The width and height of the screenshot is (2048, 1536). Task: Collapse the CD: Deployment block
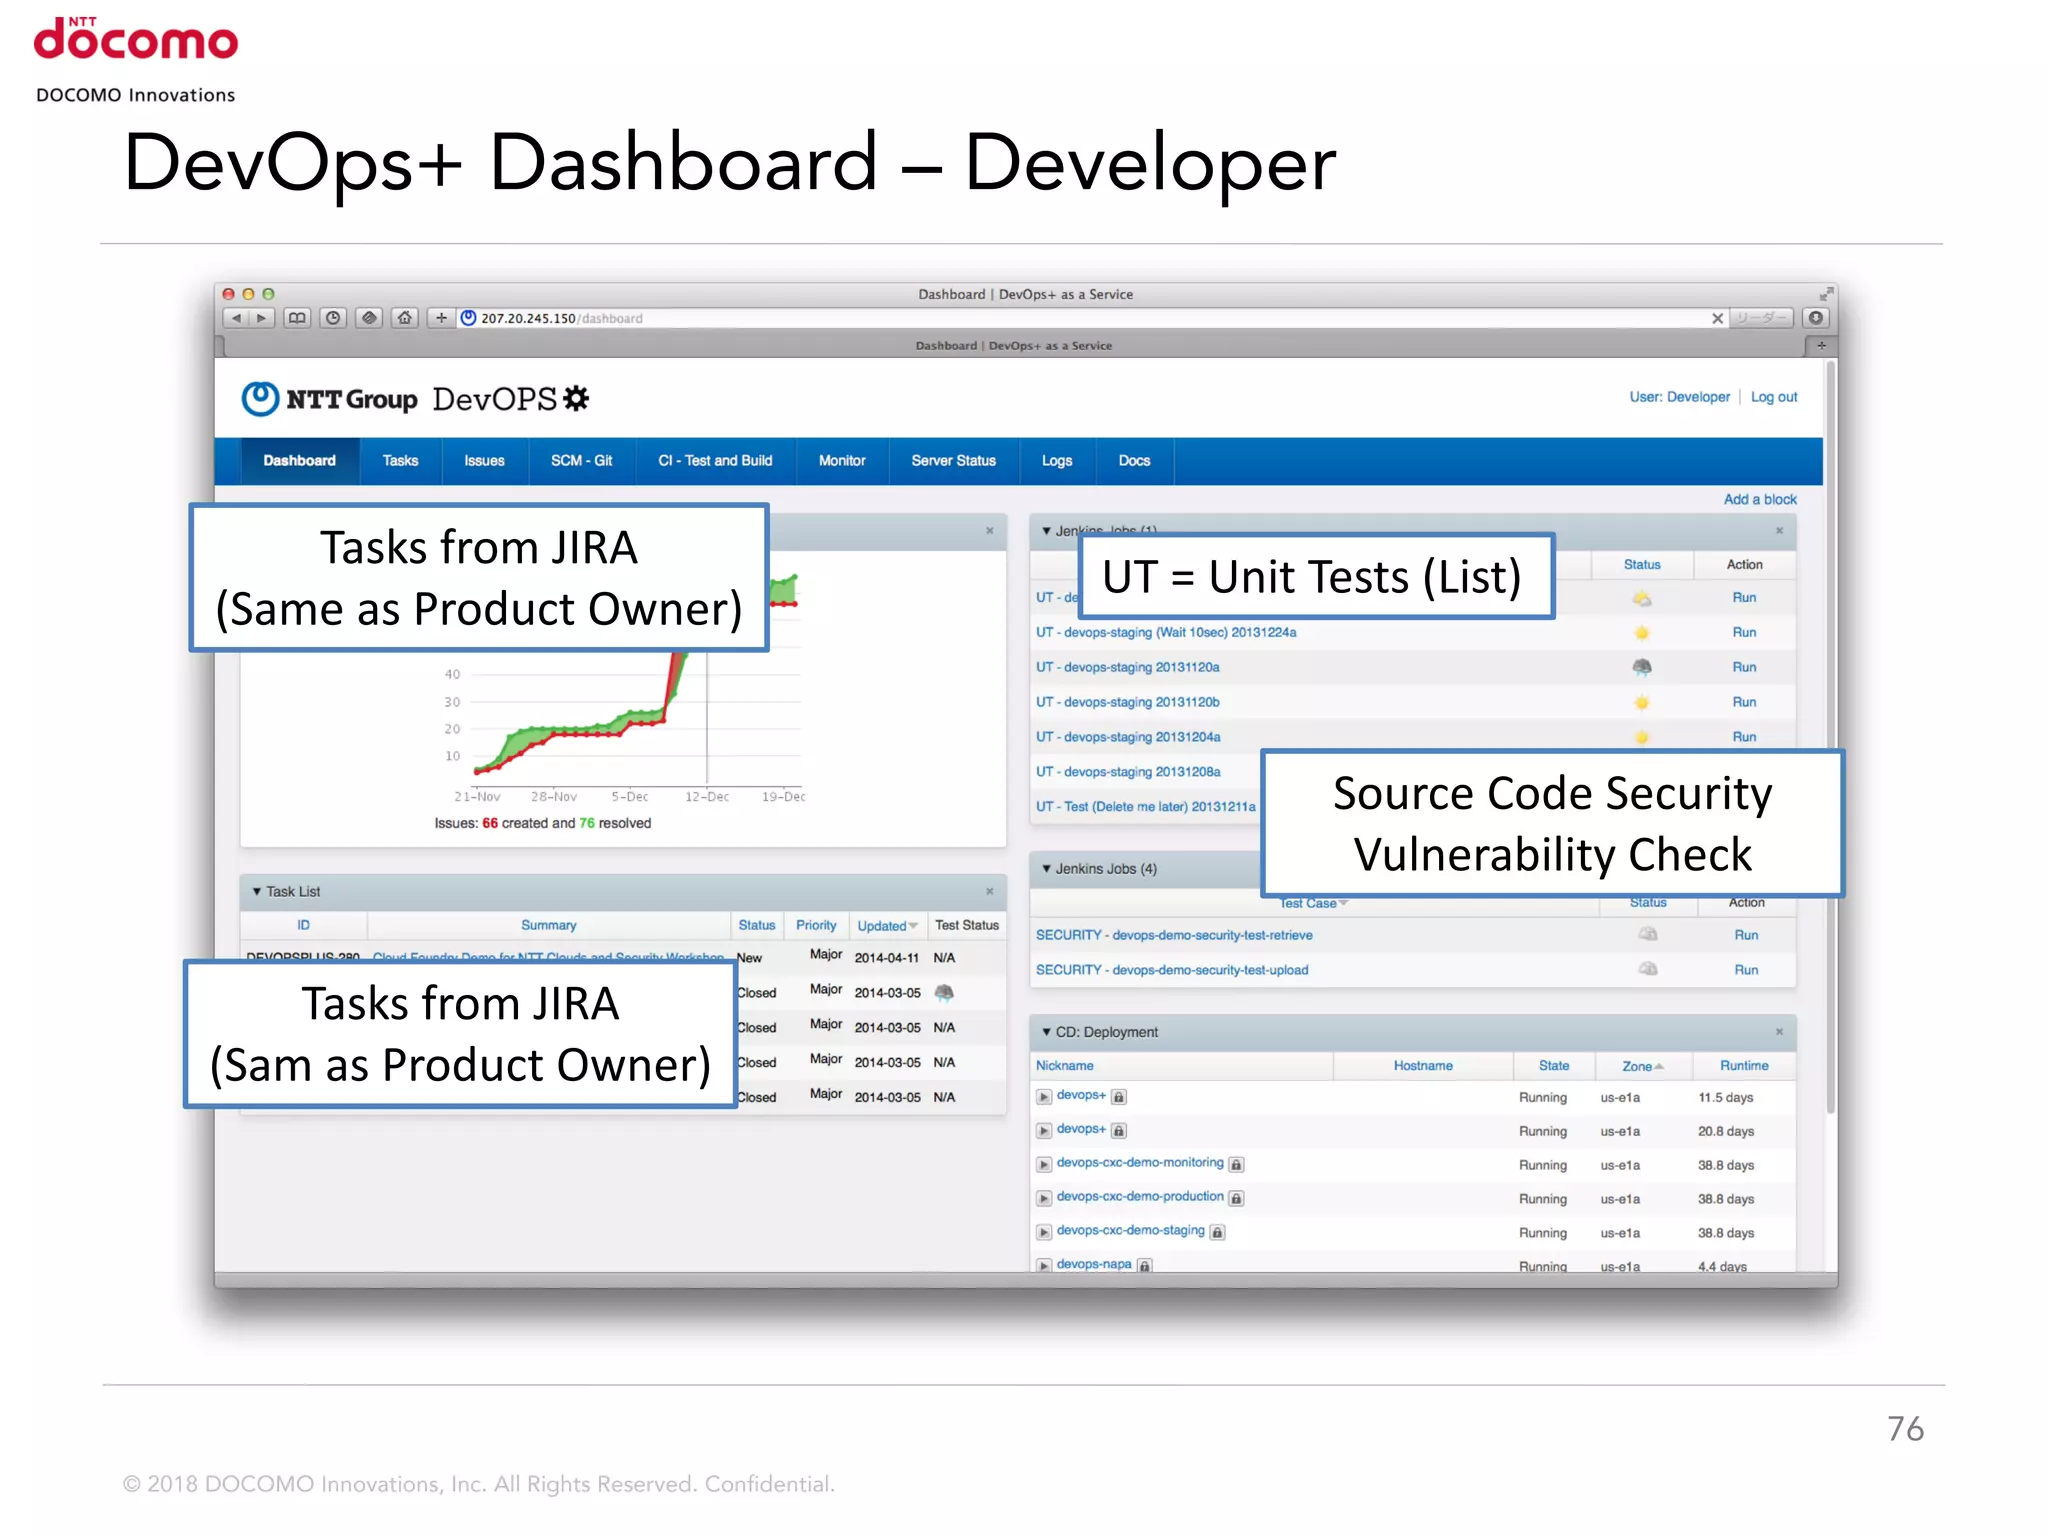[x=1047, y=1031]
